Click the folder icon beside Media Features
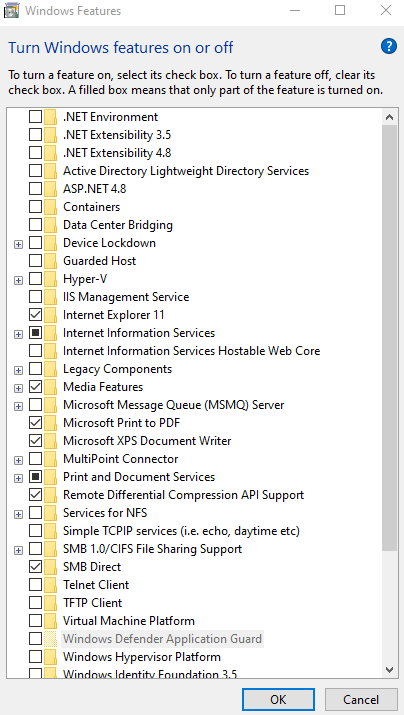 tap(50, 387)
